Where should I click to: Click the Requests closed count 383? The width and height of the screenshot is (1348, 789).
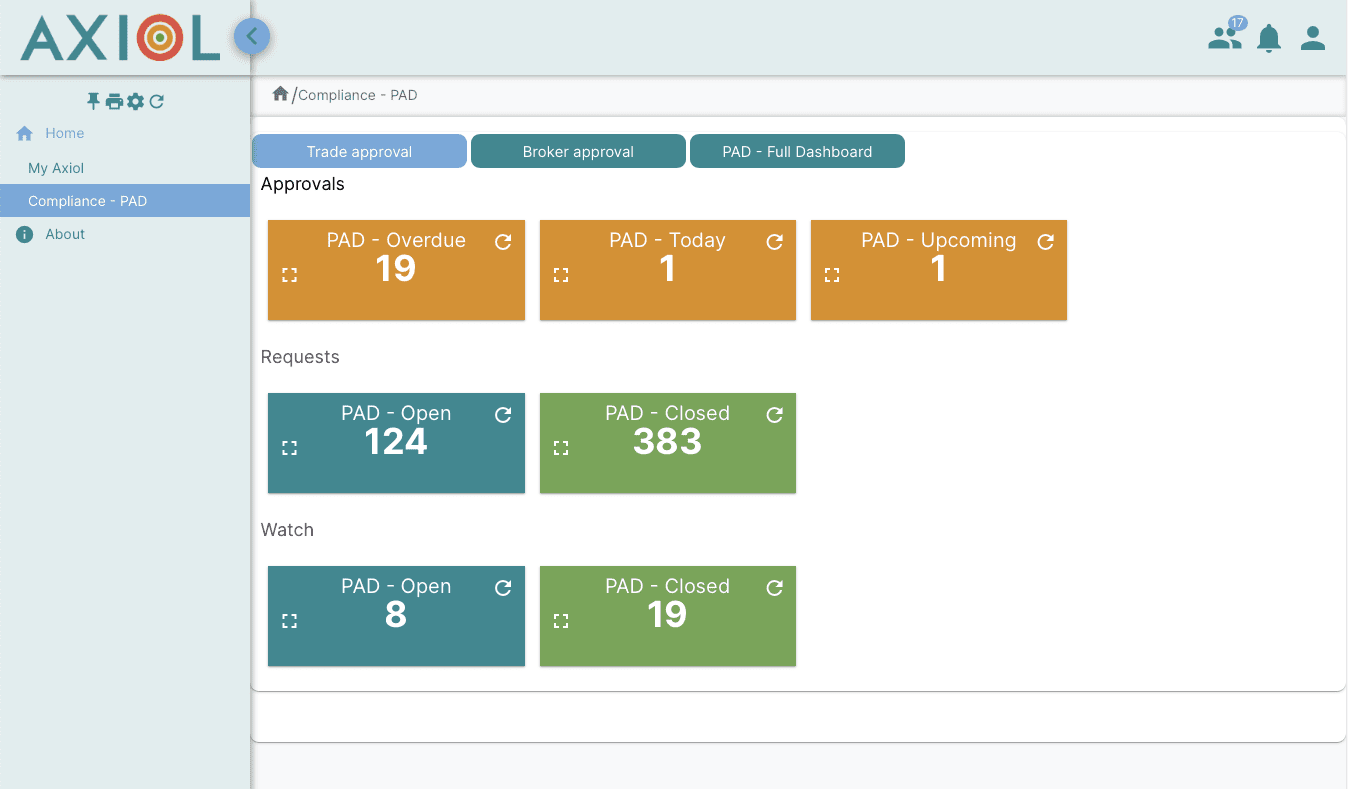click(x=667, y=442)
